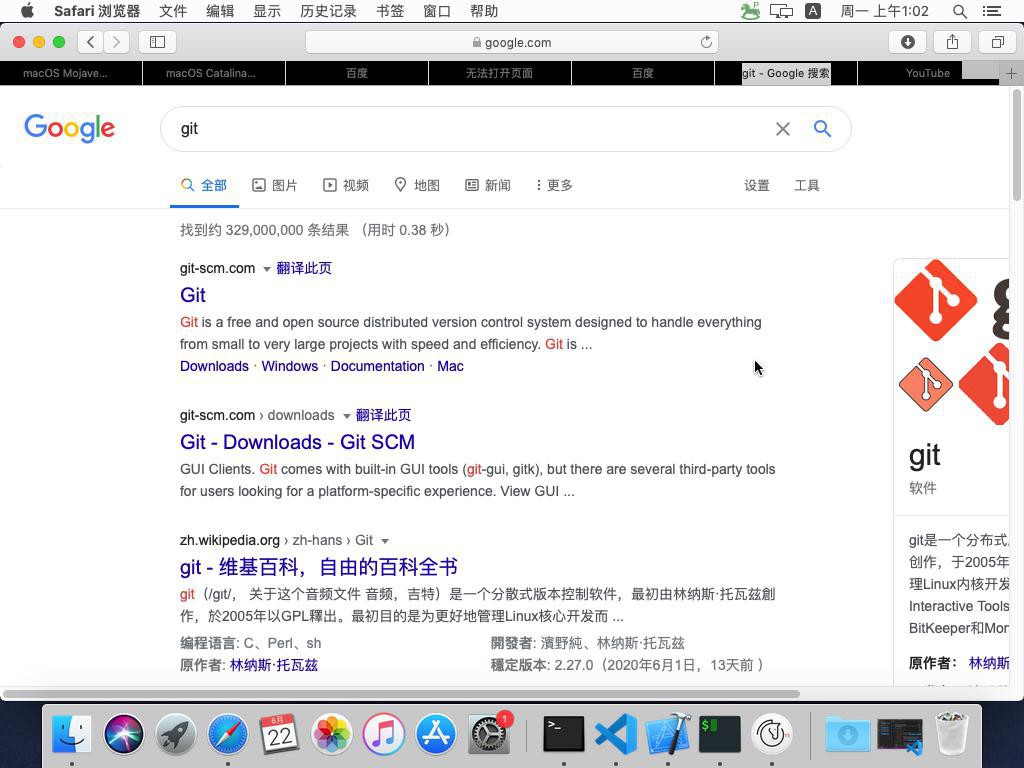This screenshot has width=1024, height=768.
Task: Open Notification Center from the menu bar
Action: click(x=992, y=11)
